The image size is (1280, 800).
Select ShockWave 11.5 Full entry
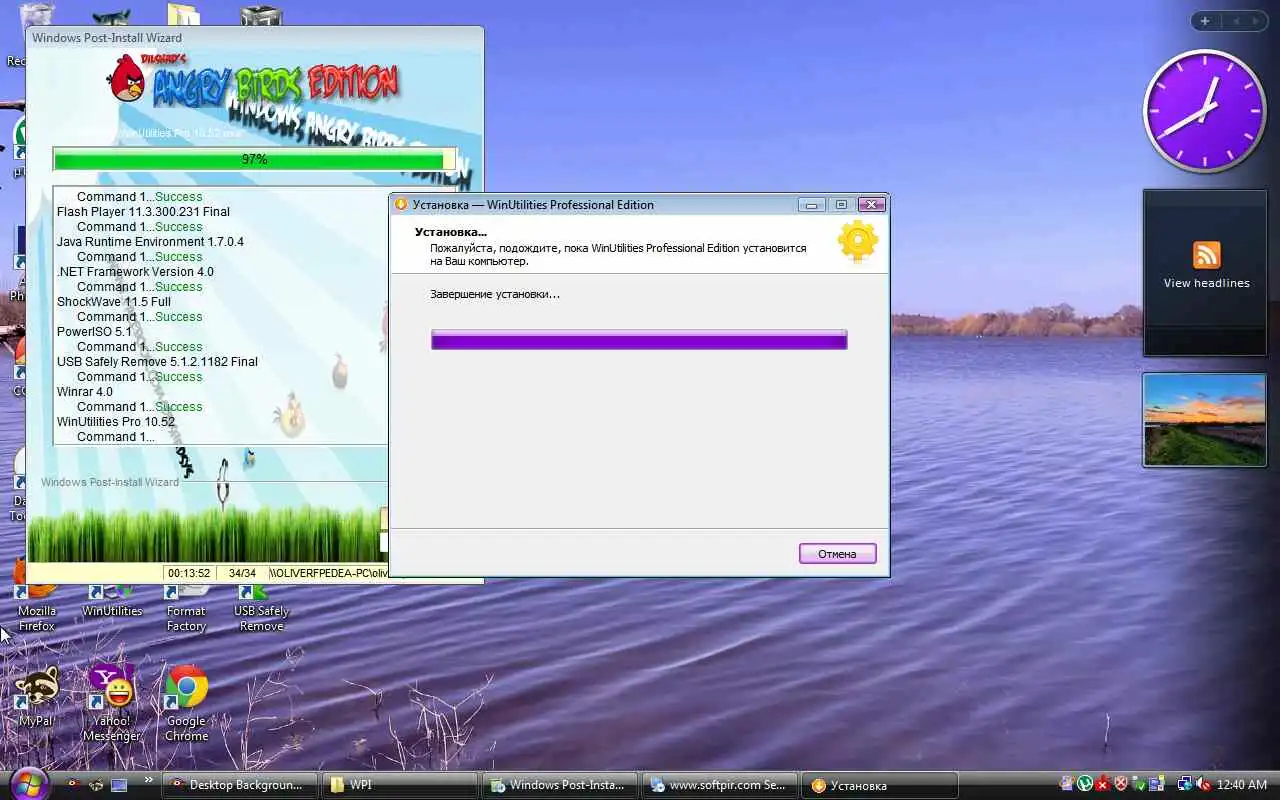pyautogui.click(x=114, y=302)
